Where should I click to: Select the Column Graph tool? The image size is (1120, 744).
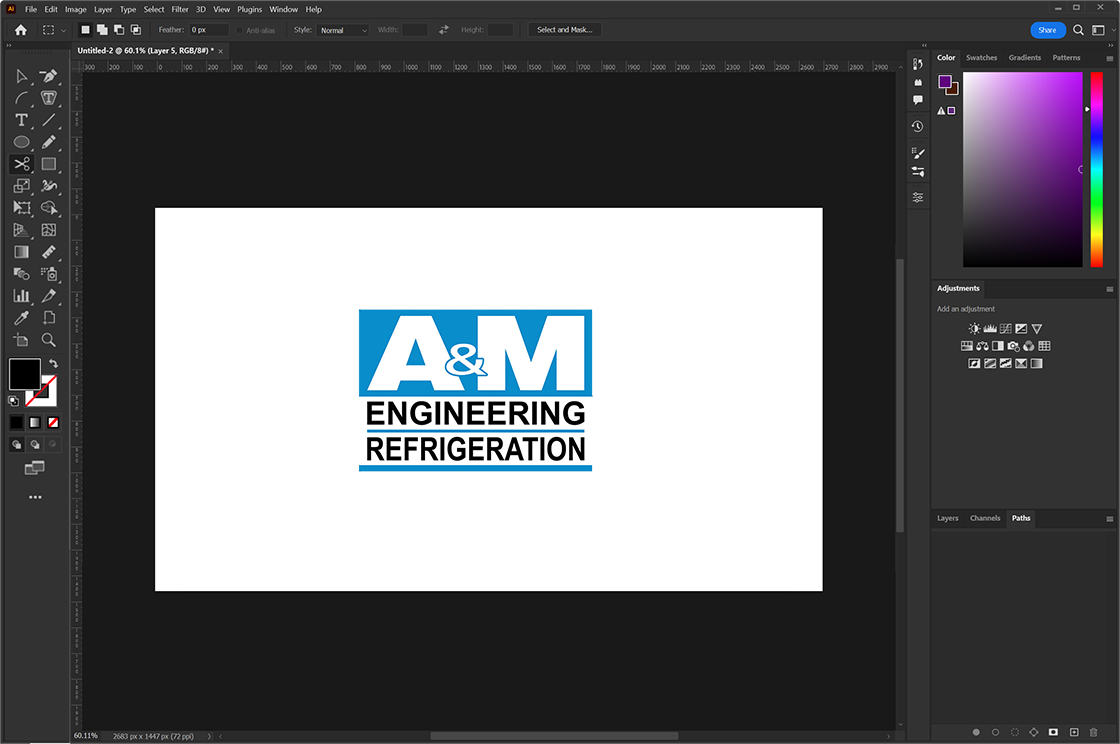21,296
